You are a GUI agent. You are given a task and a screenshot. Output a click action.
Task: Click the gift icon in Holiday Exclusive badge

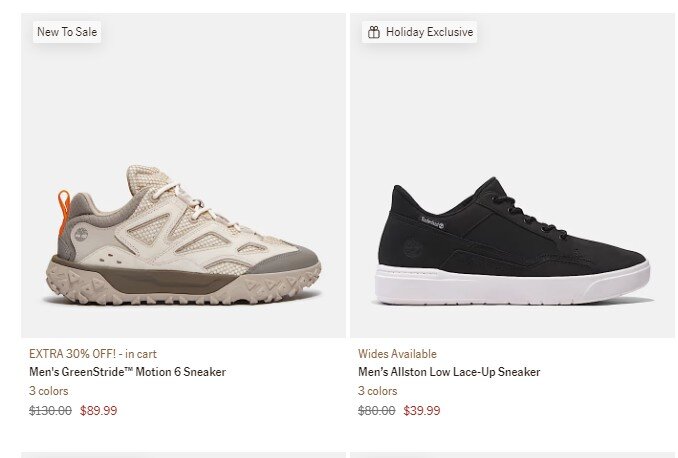tap(374, 32)
